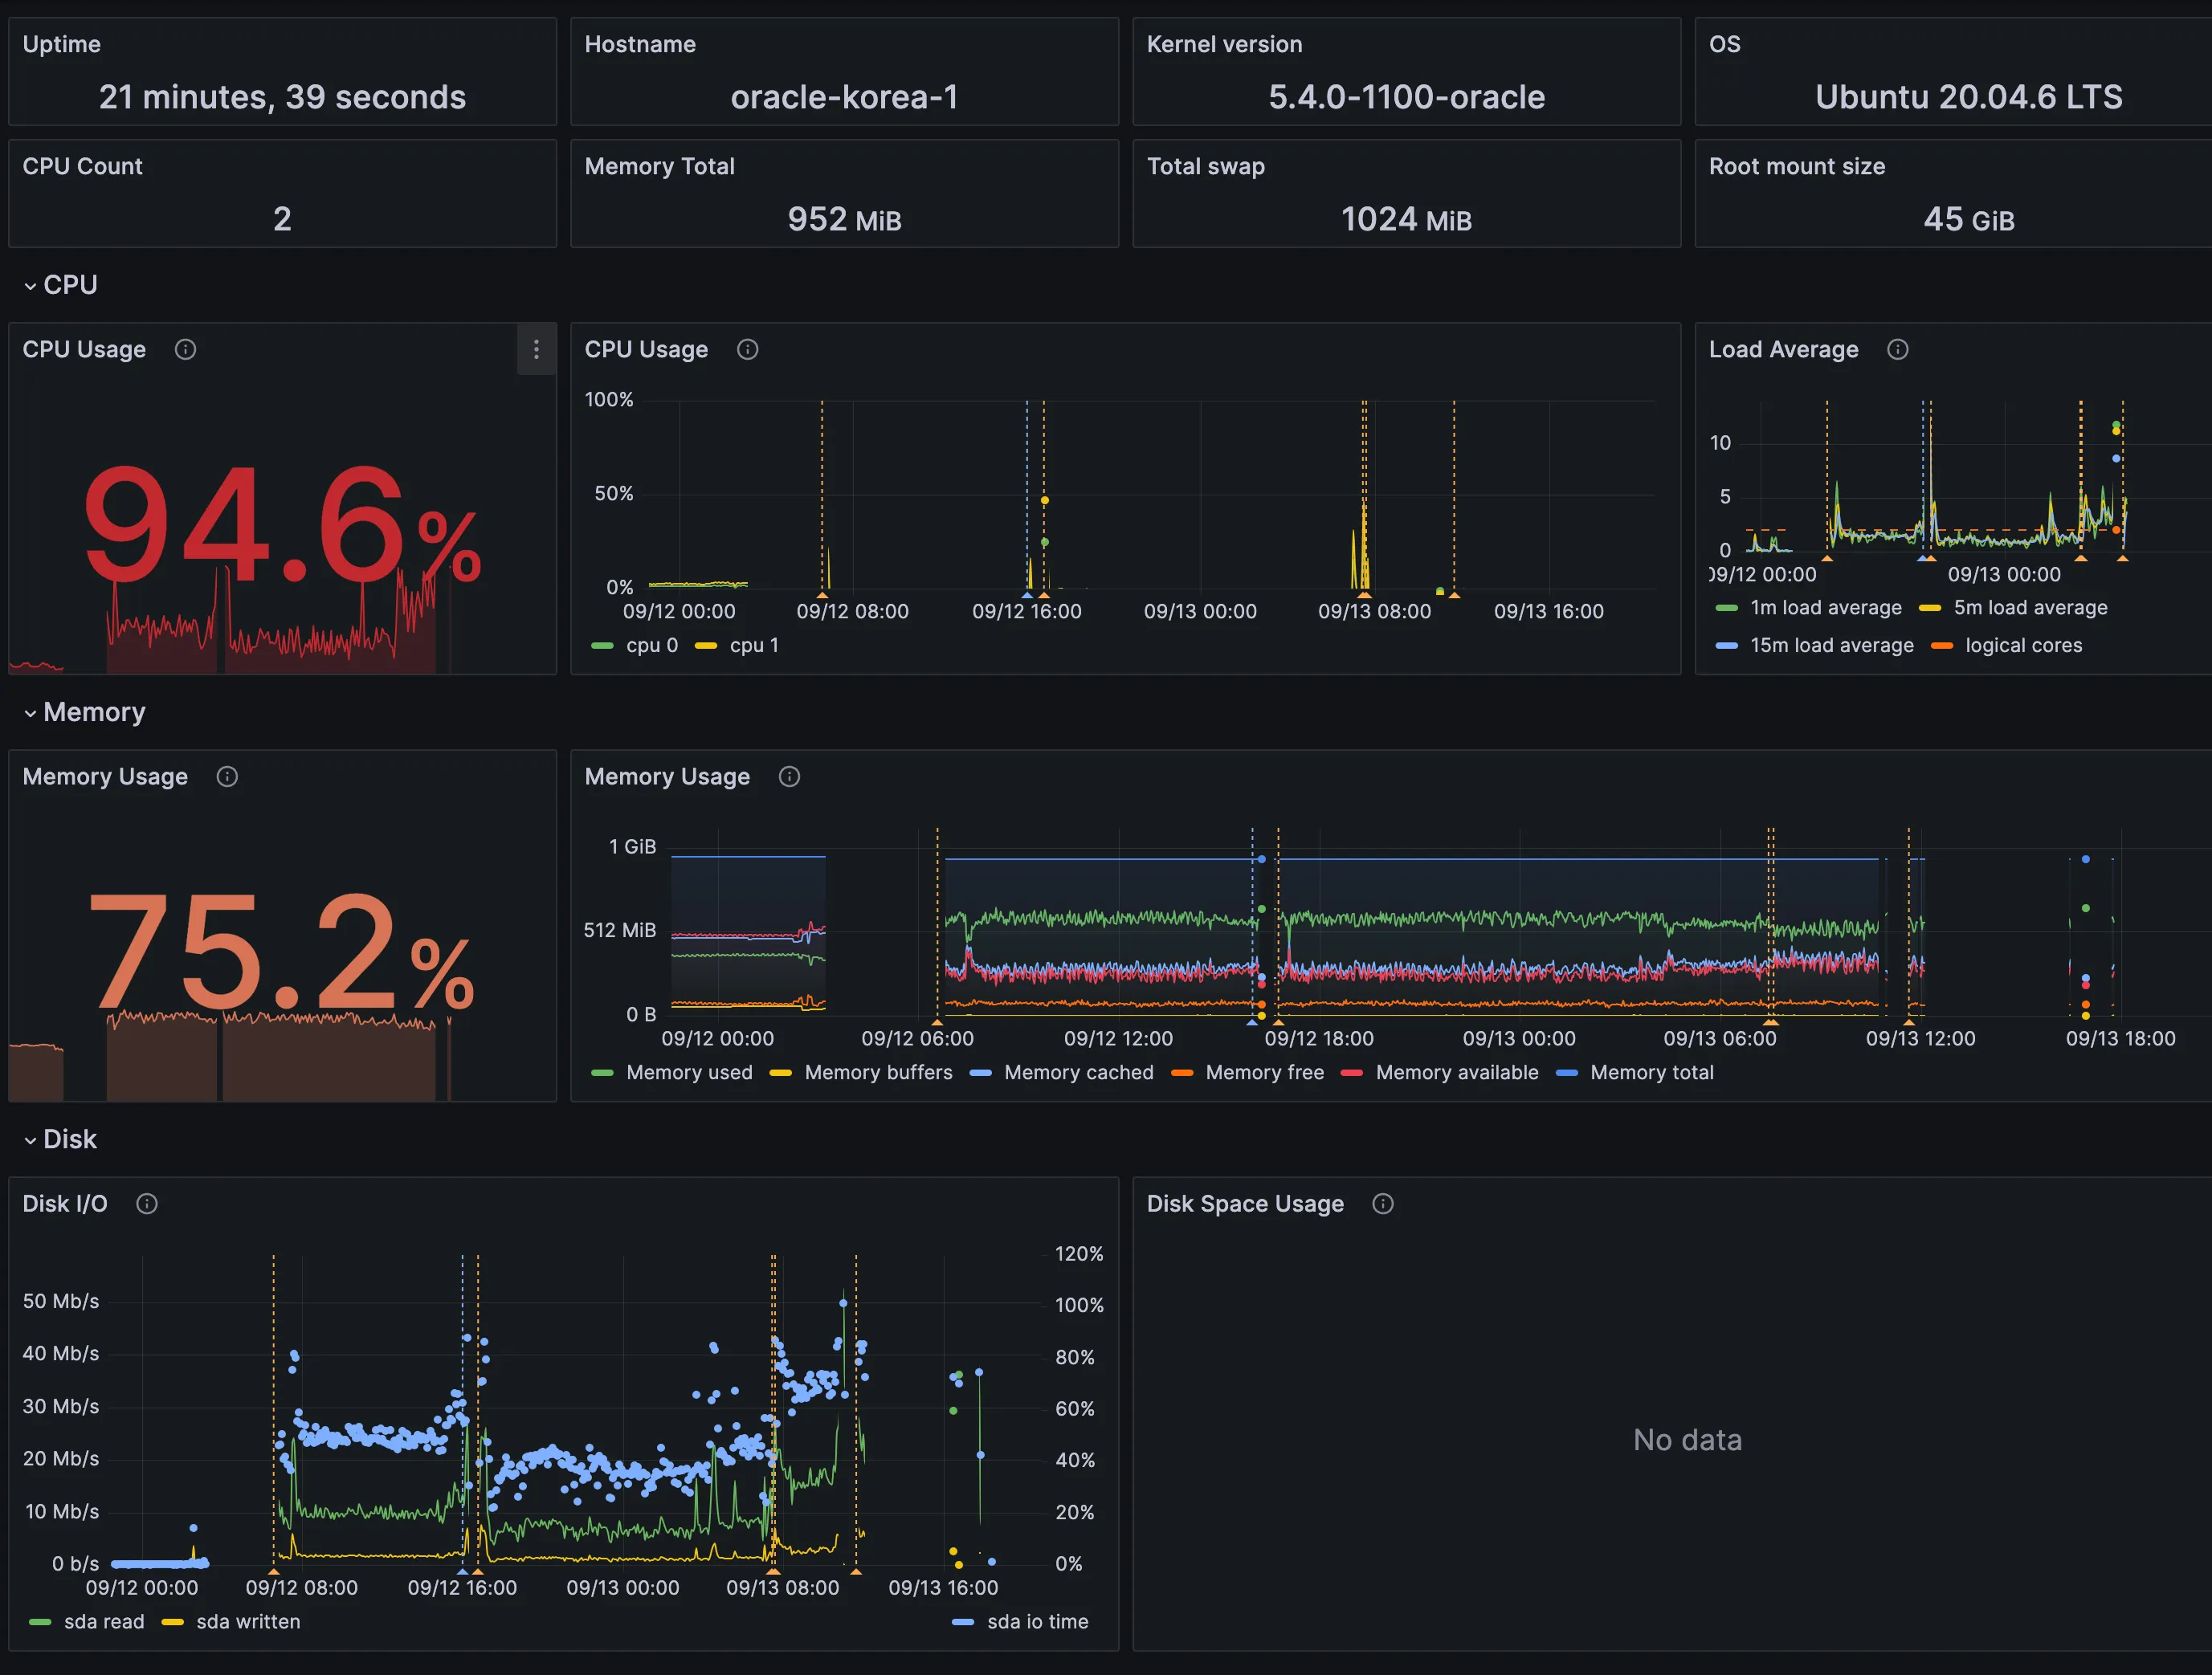The height and width of the screenshot is (1675, 2212).
Task: Click the CPU Usage graph info icon
Action: tap(747, 349)
